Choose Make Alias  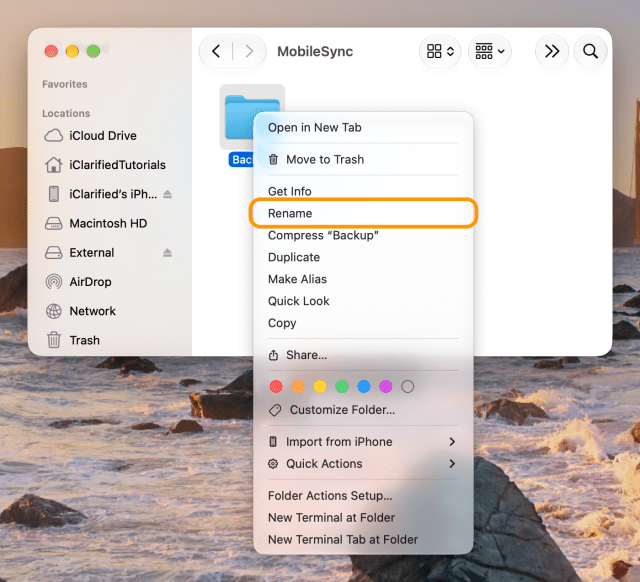[x=363, y=279]
